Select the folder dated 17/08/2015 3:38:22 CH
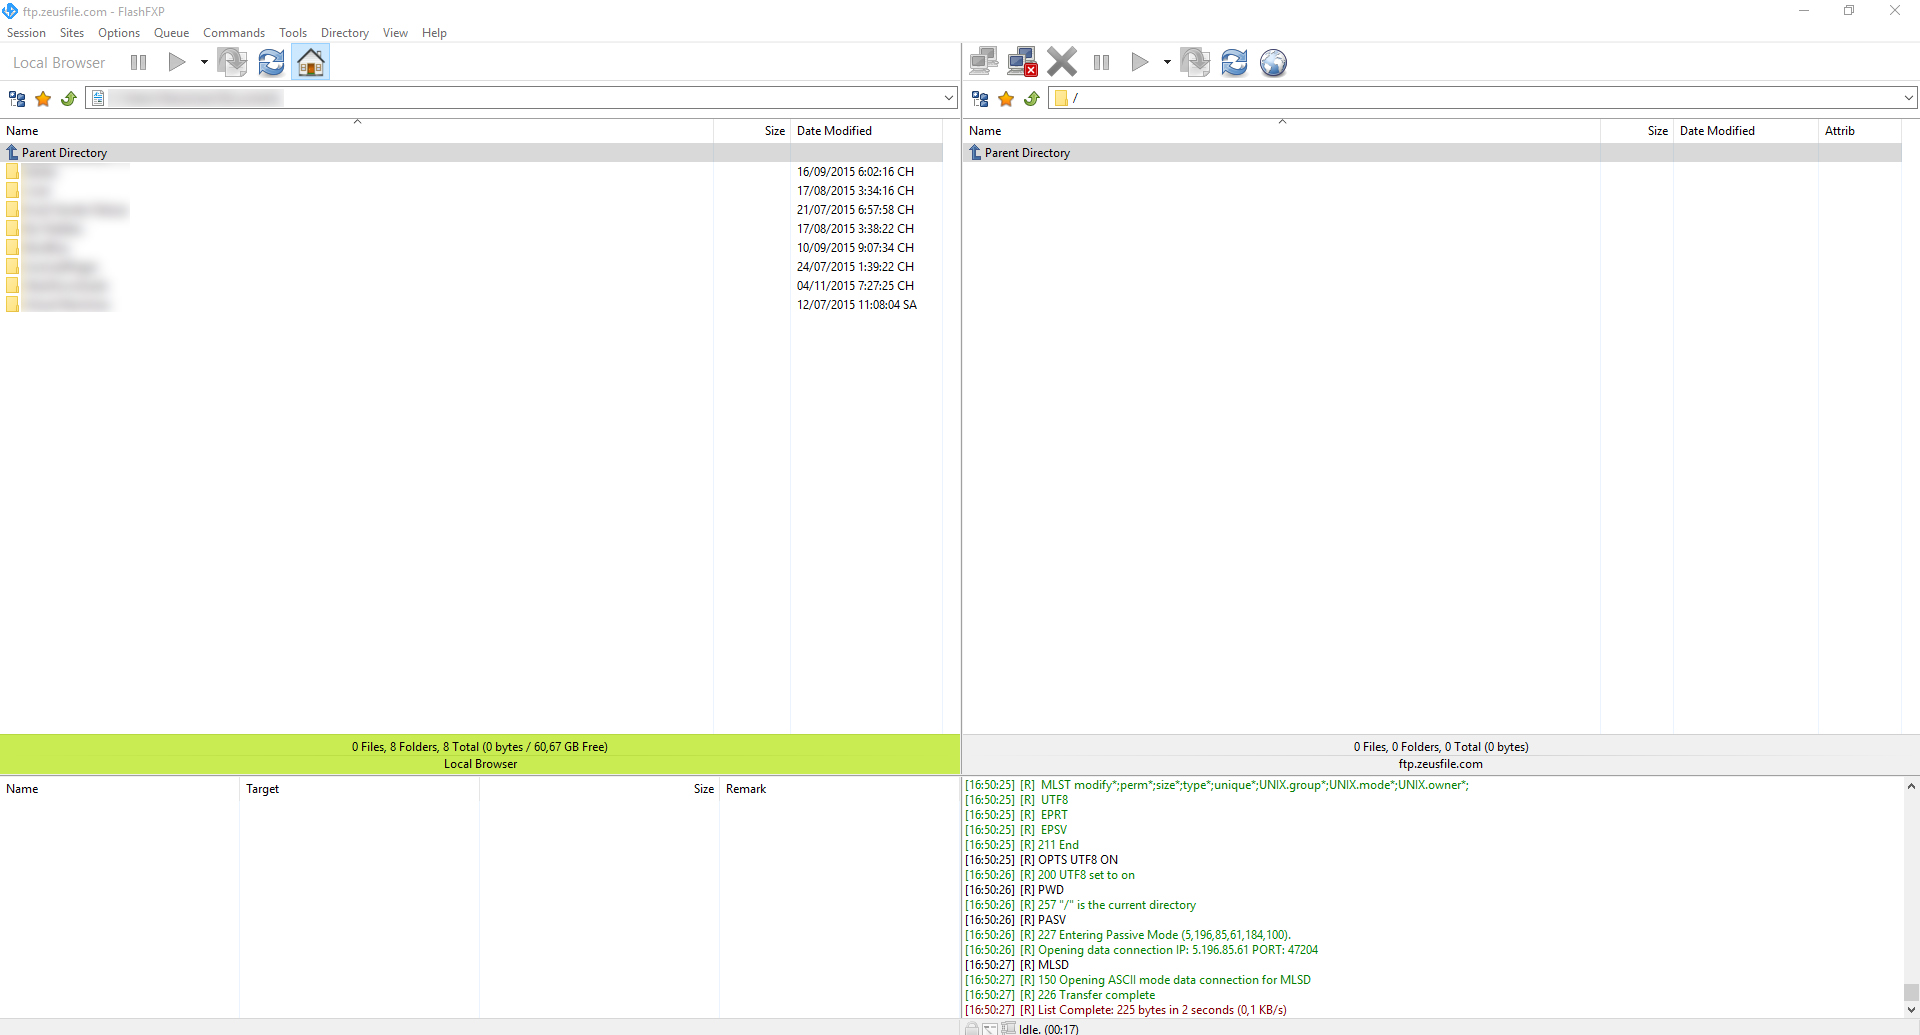 tap(471, 229)
